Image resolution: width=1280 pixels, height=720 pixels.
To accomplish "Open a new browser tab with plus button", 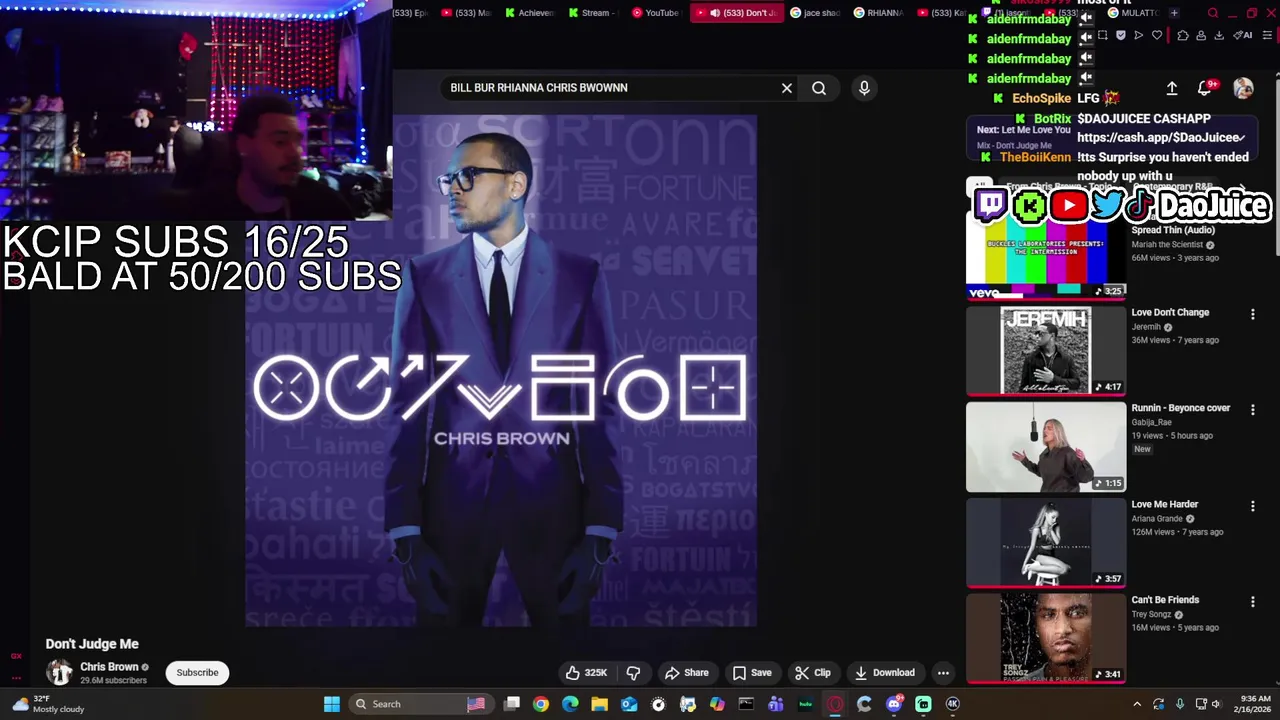I will click(x=1174, y=13).
